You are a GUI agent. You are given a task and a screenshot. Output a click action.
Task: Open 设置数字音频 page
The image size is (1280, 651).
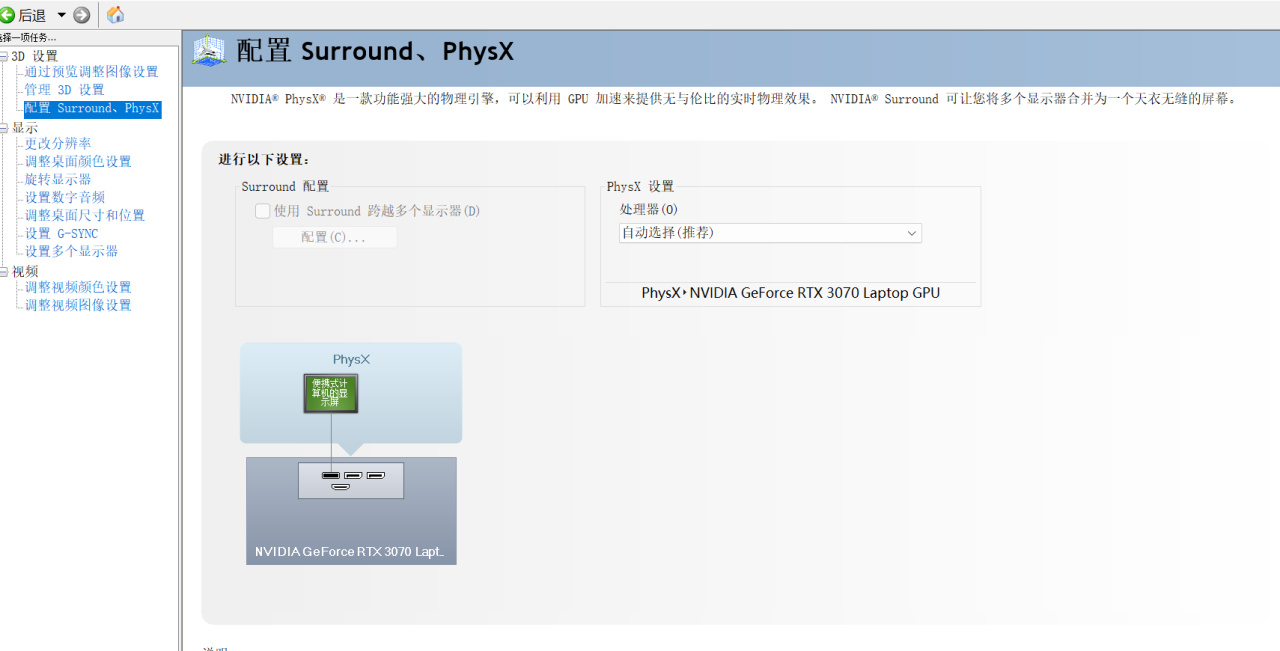[64, 198]
